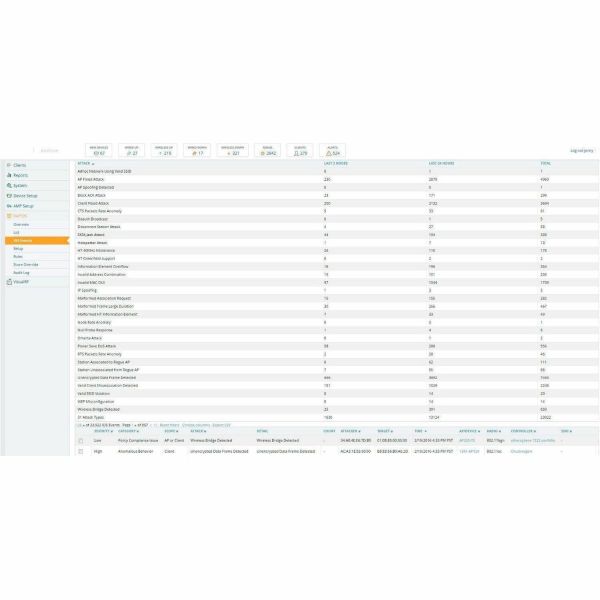
Task: Sort summary by Last 24 Hours column
Action: (x=441, y=163)
